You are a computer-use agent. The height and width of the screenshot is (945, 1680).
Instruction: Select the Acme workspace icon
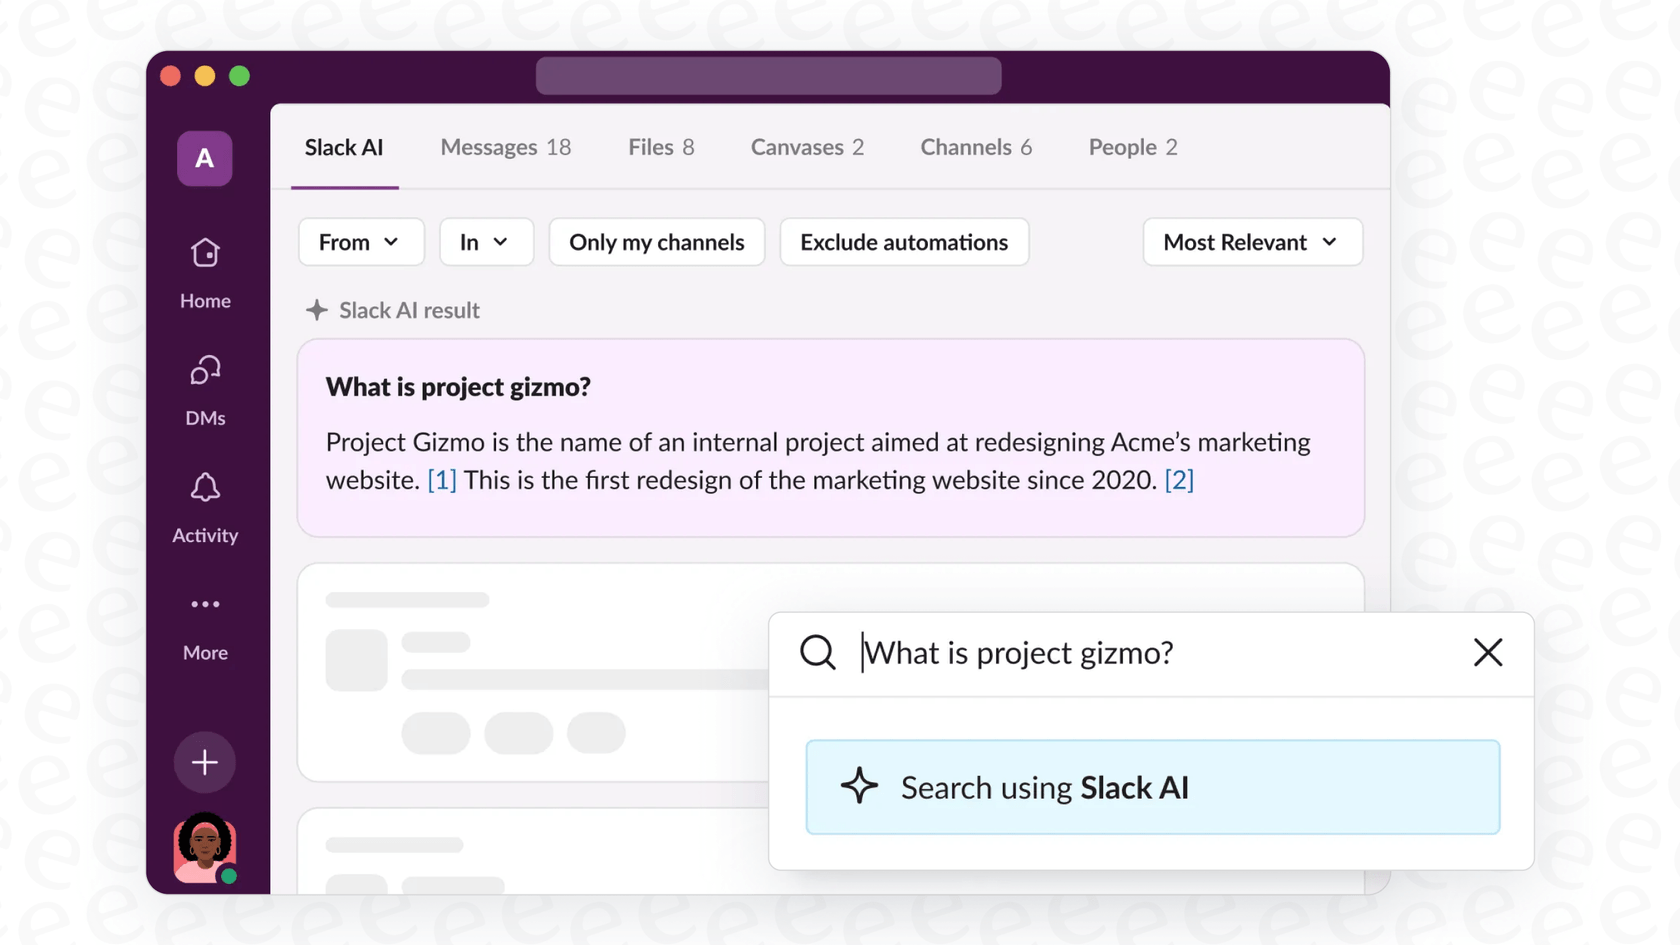pyautogui.click(x=204, y=158)
